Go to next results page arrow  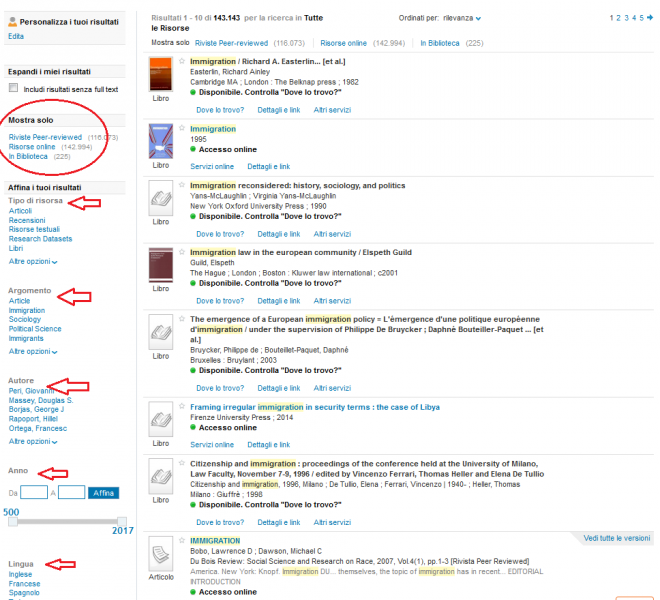click(650, 18)
